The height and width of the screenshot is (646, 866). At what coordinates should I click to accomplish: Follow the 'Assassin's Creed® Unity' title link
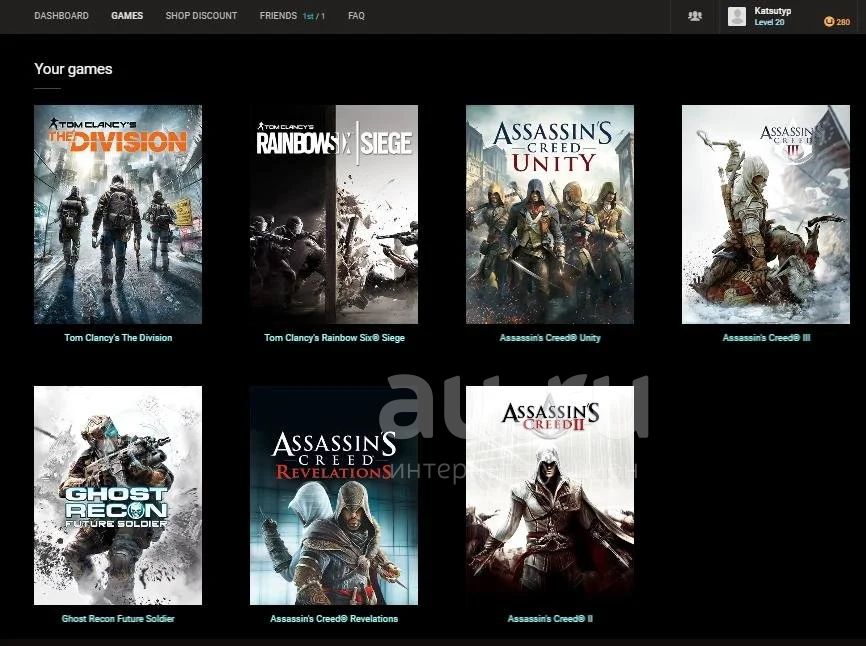[550, 338]
